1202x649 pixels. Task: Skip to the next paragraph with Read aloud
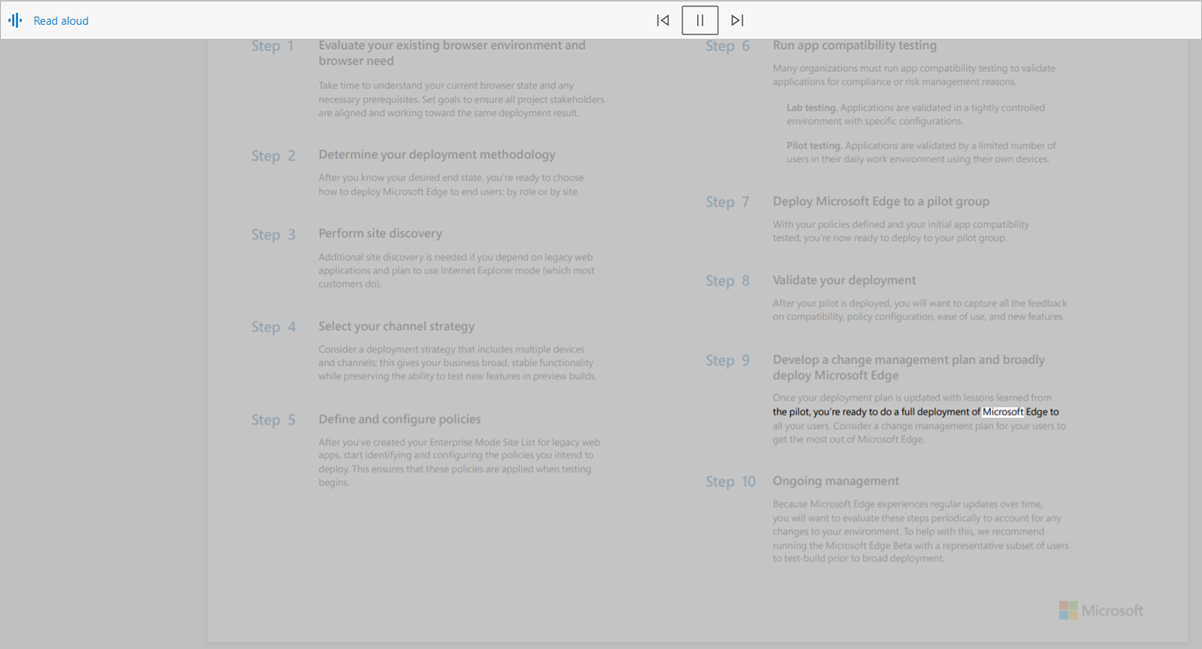(x=738, y=20)
